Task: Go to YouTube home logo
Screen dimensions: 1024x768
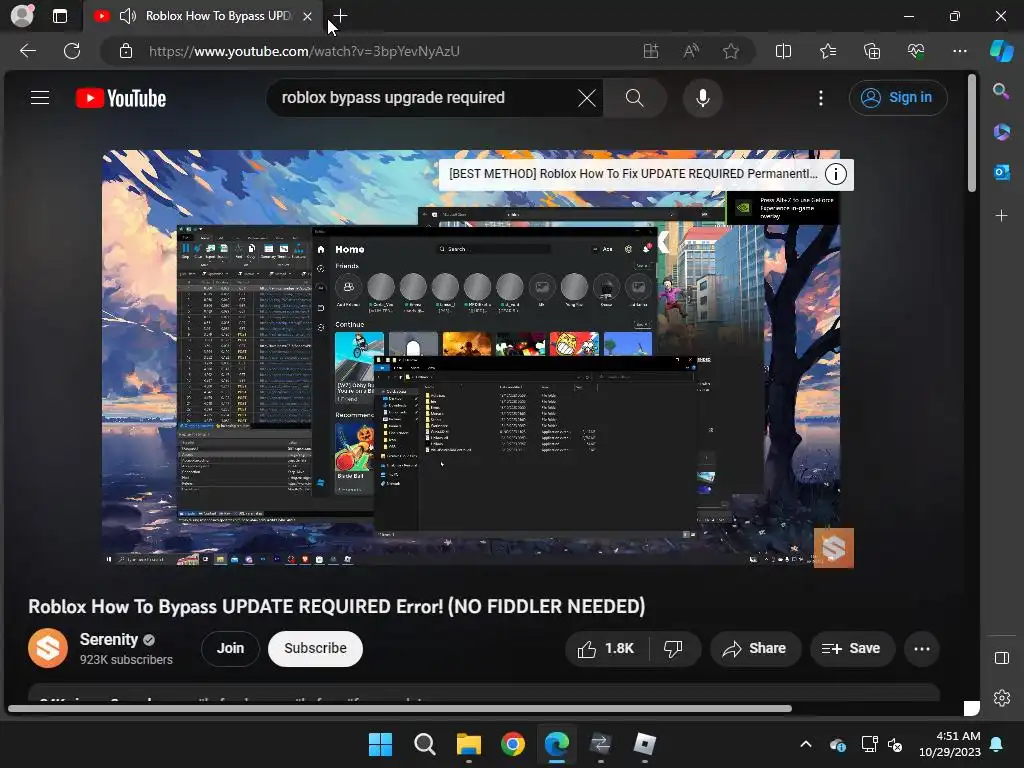Action: [121, 98]
